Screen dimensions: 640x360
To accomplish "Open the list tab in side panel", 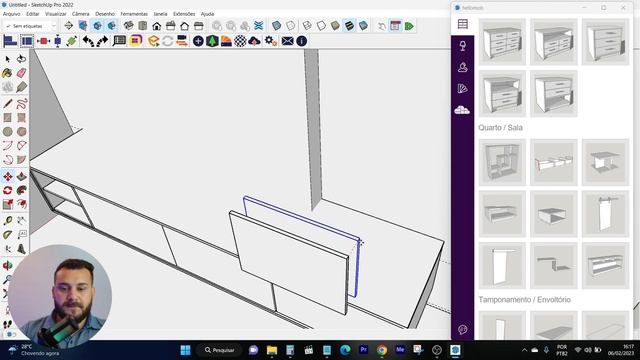I will tap(462, 24).
